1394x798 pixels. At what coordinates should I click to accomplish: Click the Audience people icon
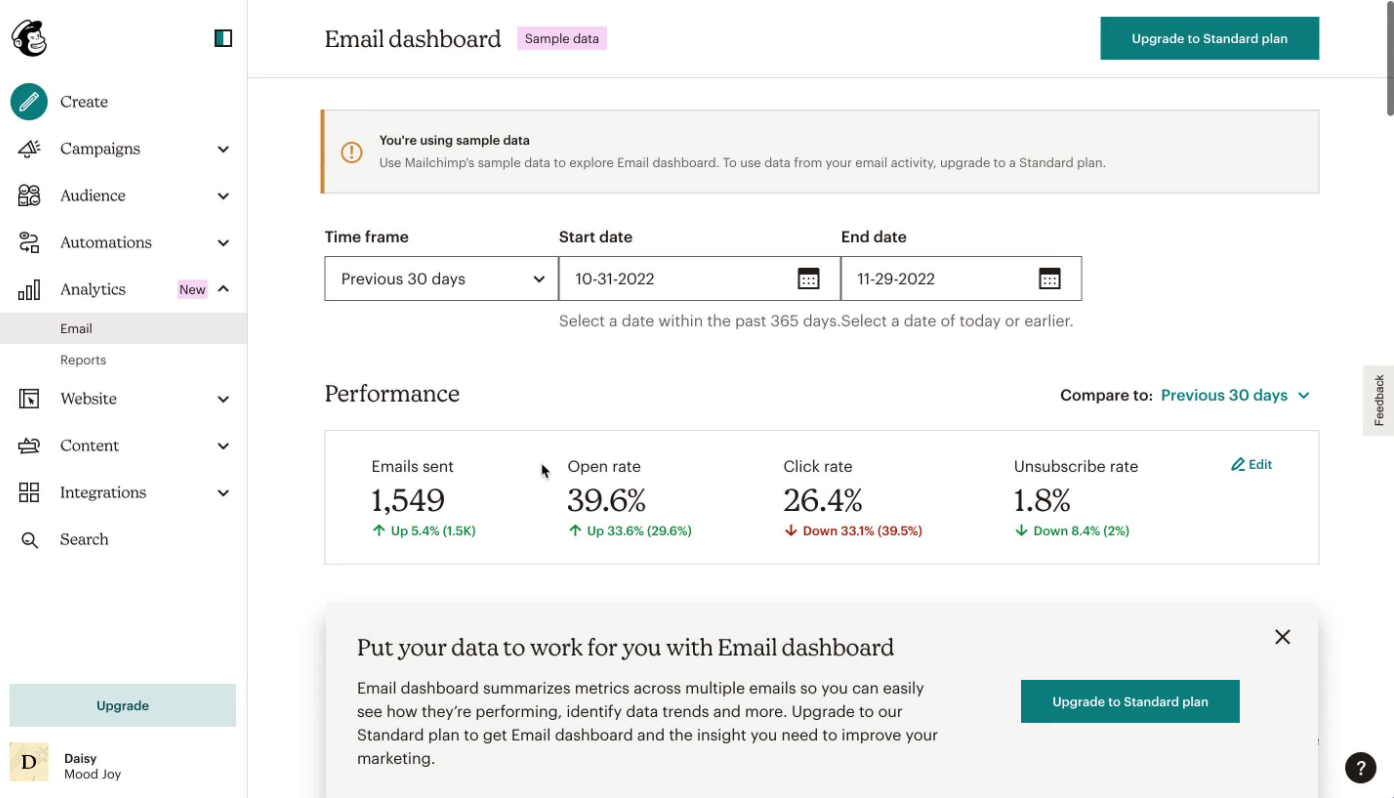pyautogui.click(x=29, y=196)
